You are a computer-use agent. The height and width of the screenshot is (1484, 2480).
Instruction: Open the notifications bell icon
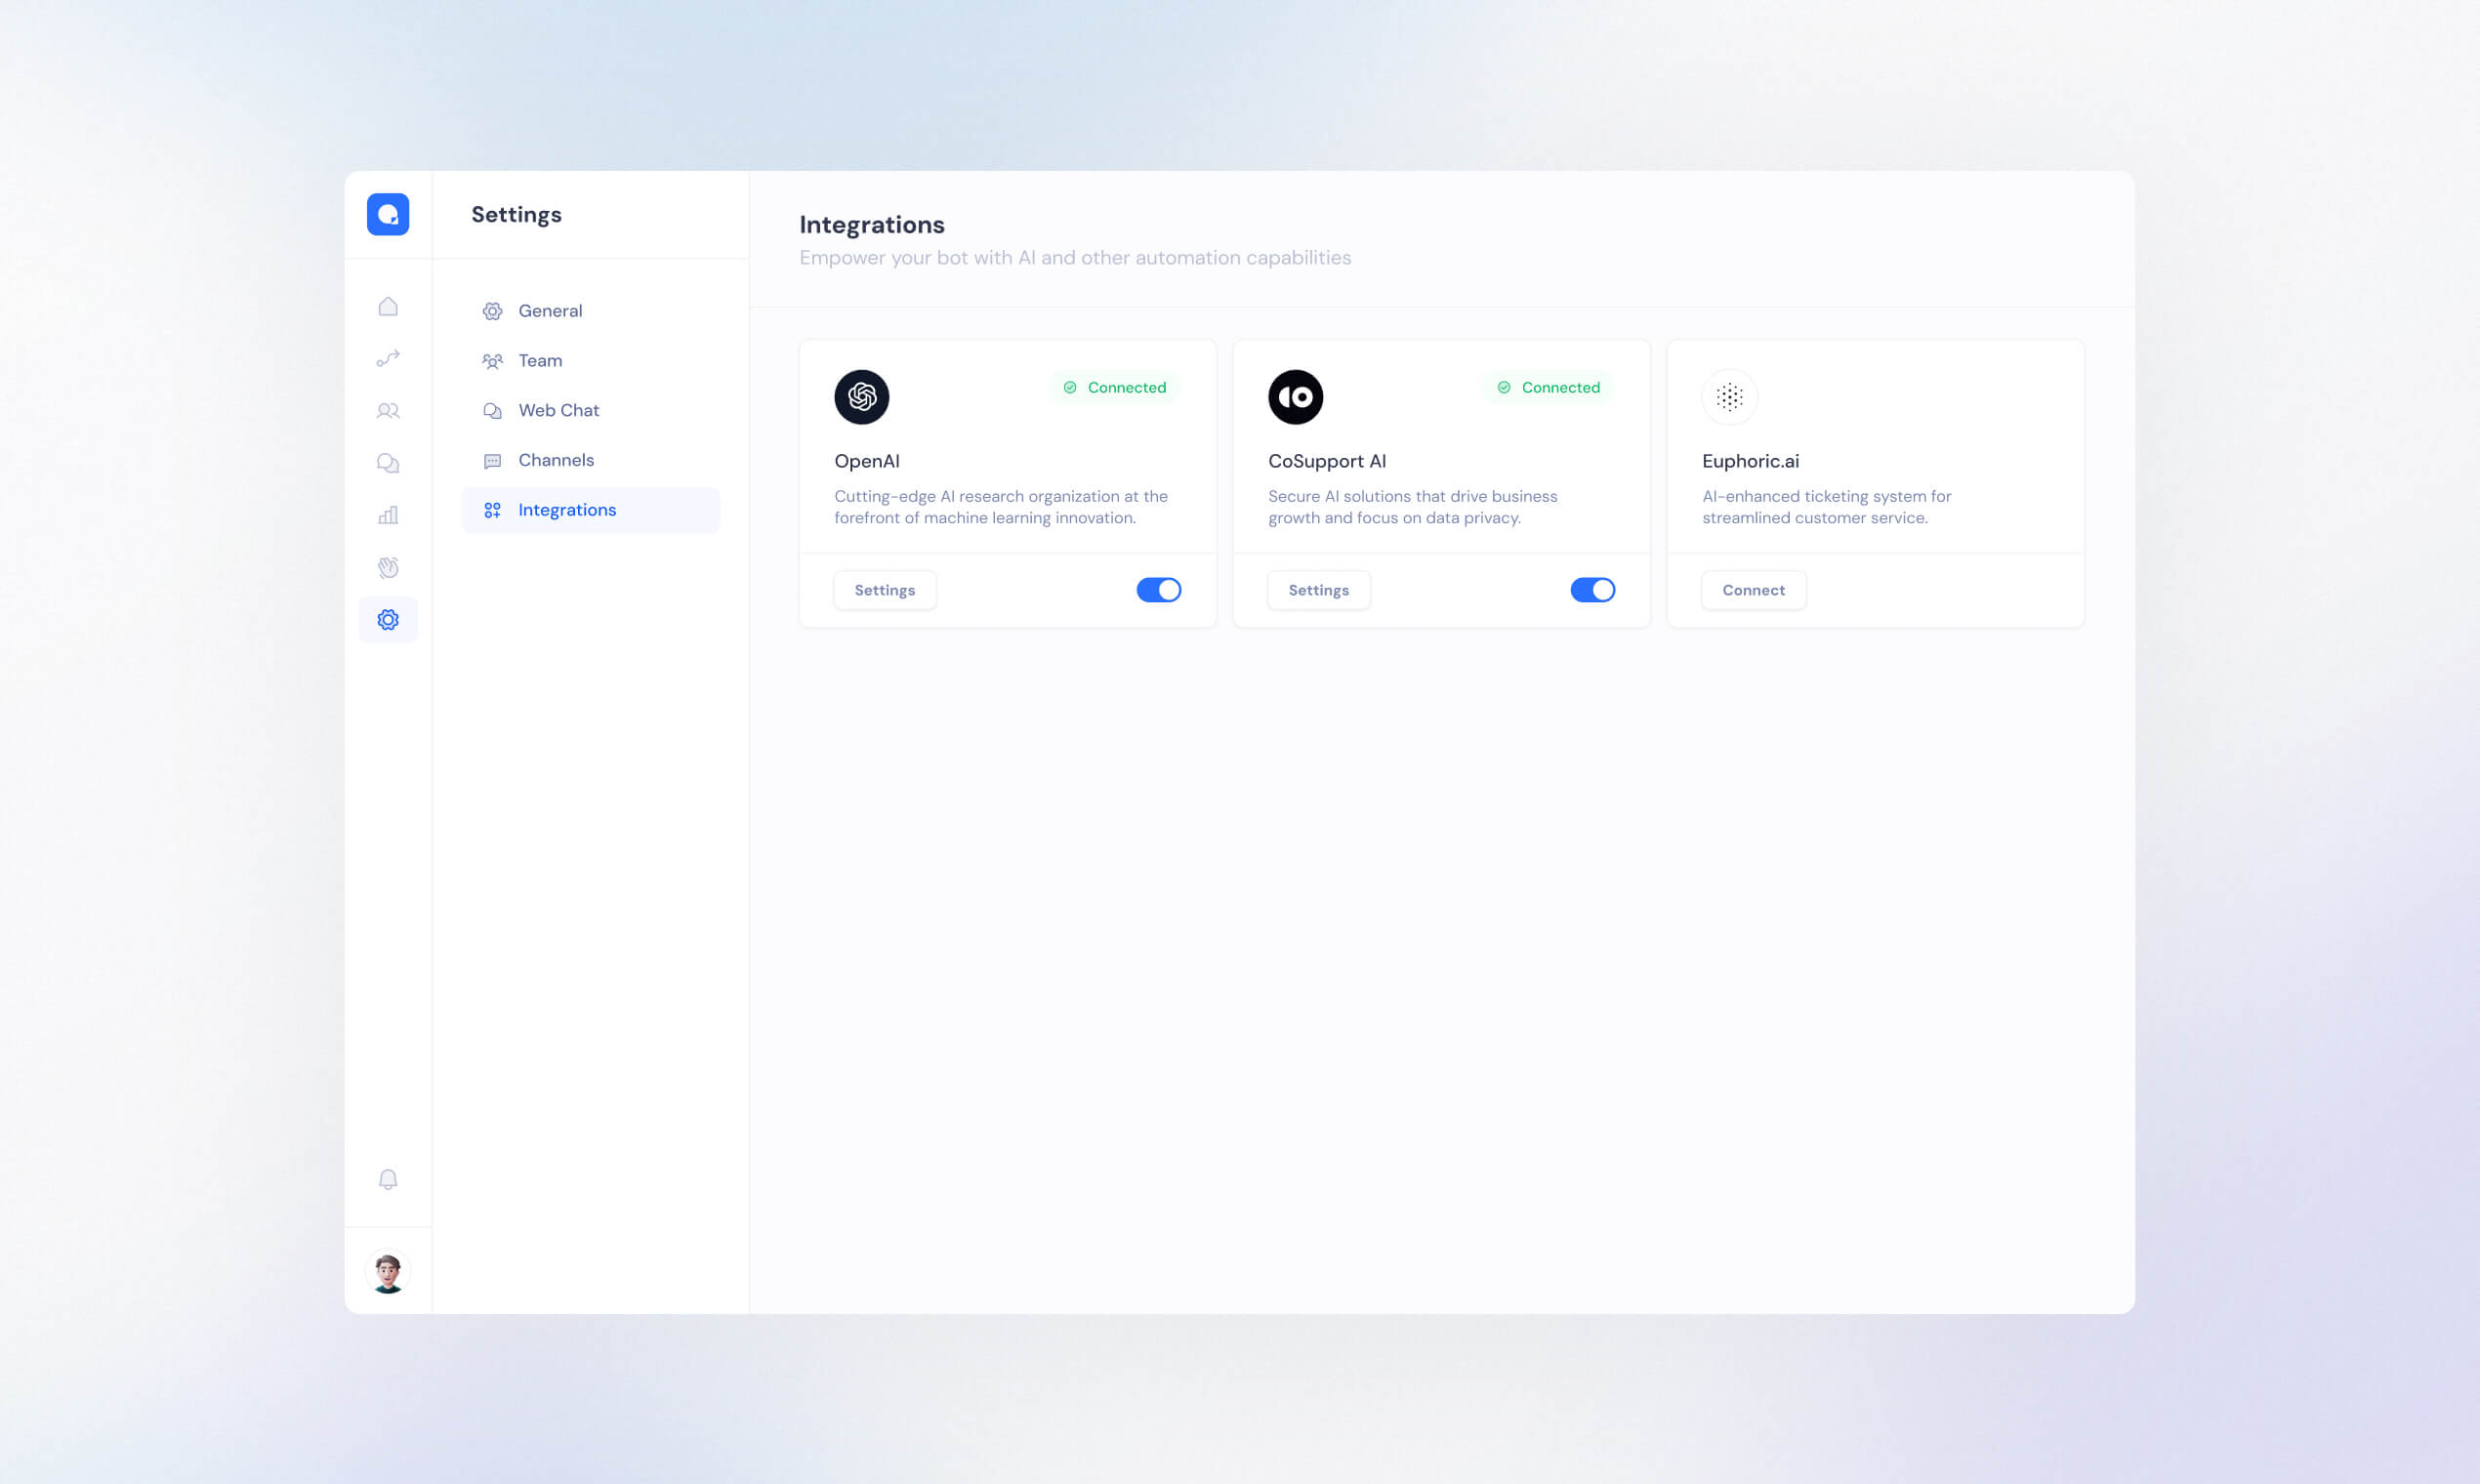[388, 1179]
